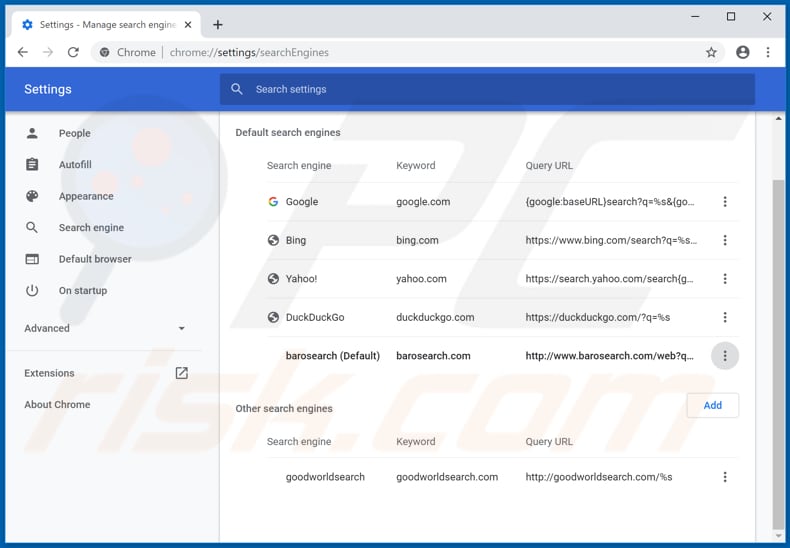The image size is (790, 548).
Task: Go to Search engine section
Action: pyautogui.click(x=91, y=228)
